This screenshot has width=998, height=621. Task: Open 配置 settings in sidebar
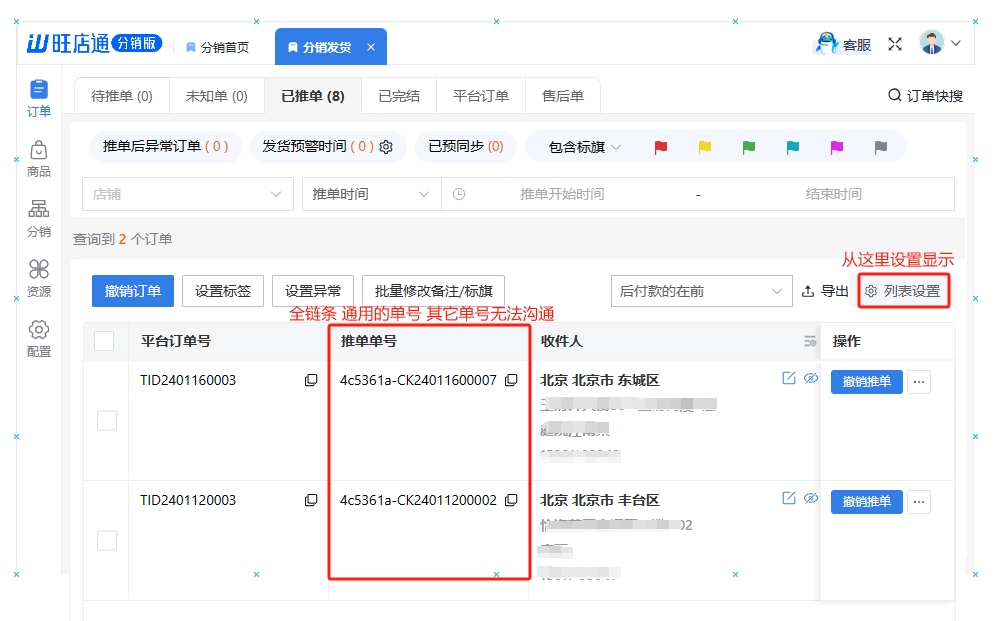38,338
